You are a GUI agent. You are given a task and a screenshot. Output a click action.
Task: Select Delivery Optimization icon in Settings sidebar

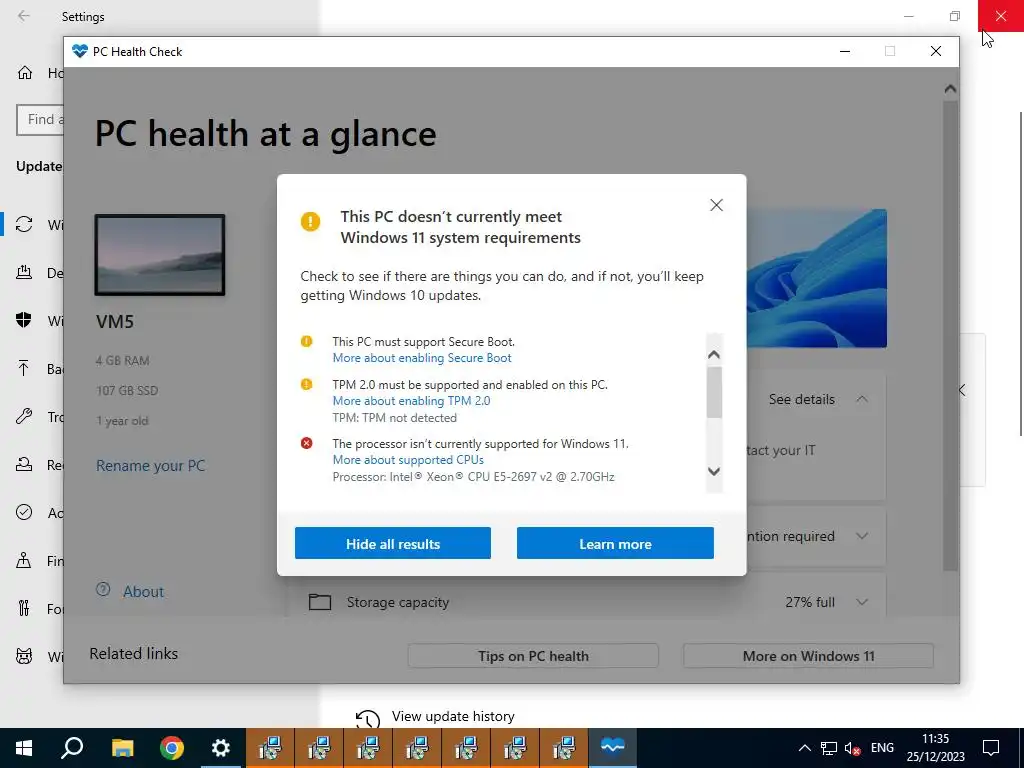click(24, 272)
